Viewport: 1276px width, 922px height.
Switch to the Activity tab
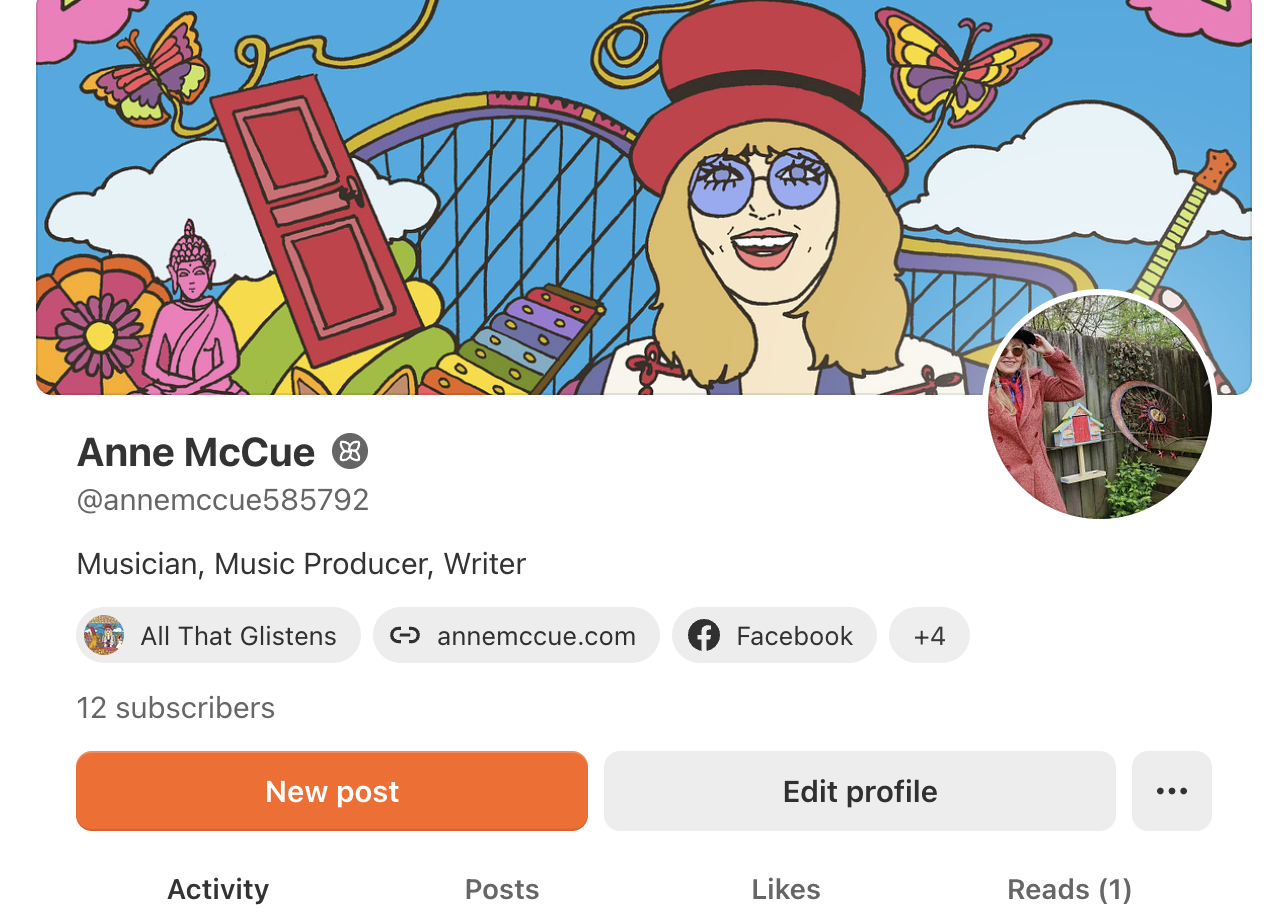pos(218,889)
